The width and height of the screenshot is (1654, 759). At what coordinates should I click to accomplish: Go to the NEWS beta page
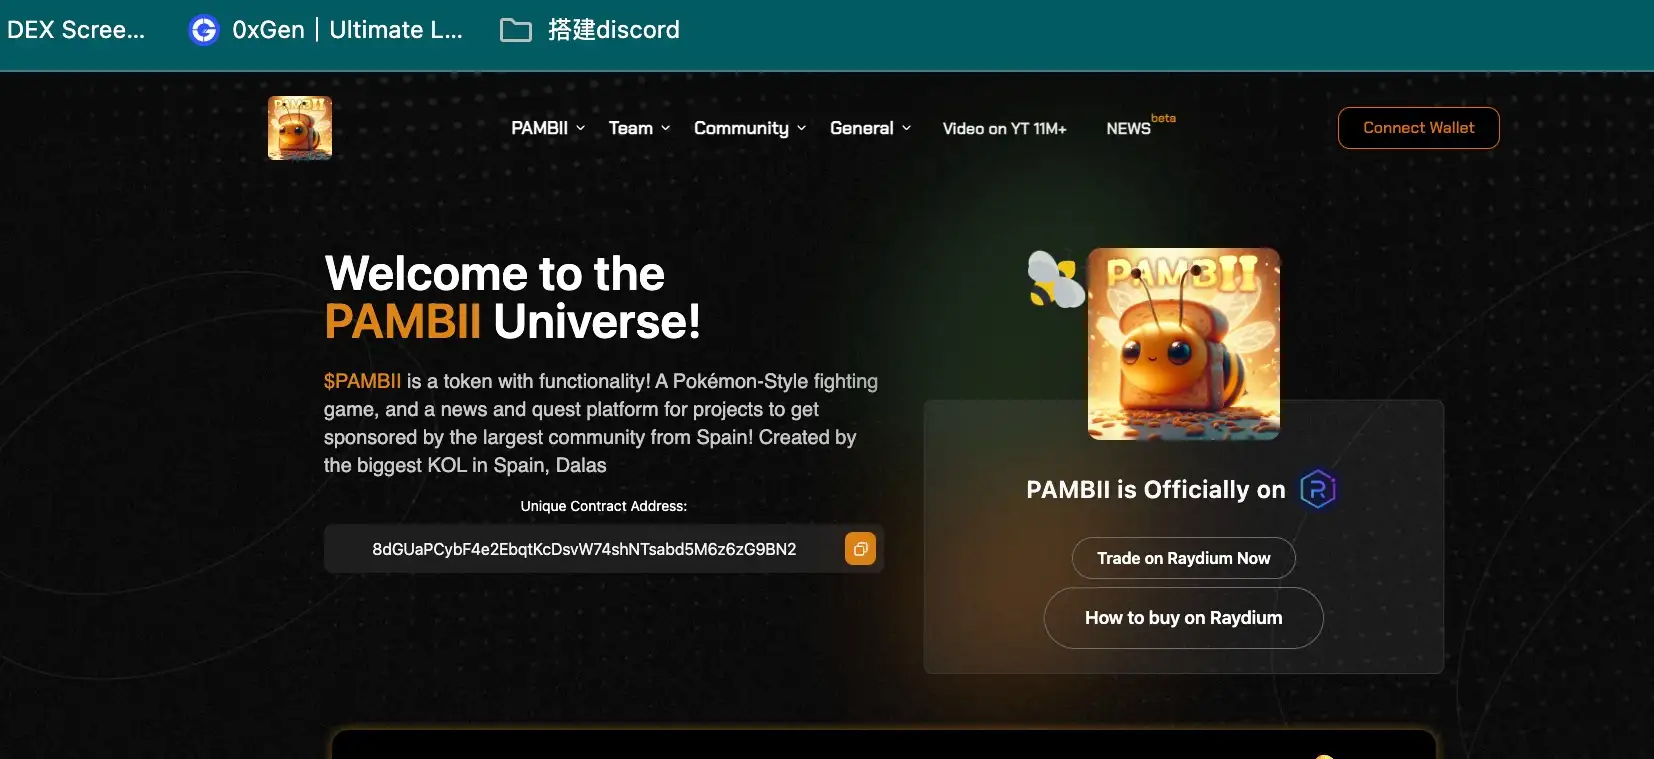(x=1129, y=128)
